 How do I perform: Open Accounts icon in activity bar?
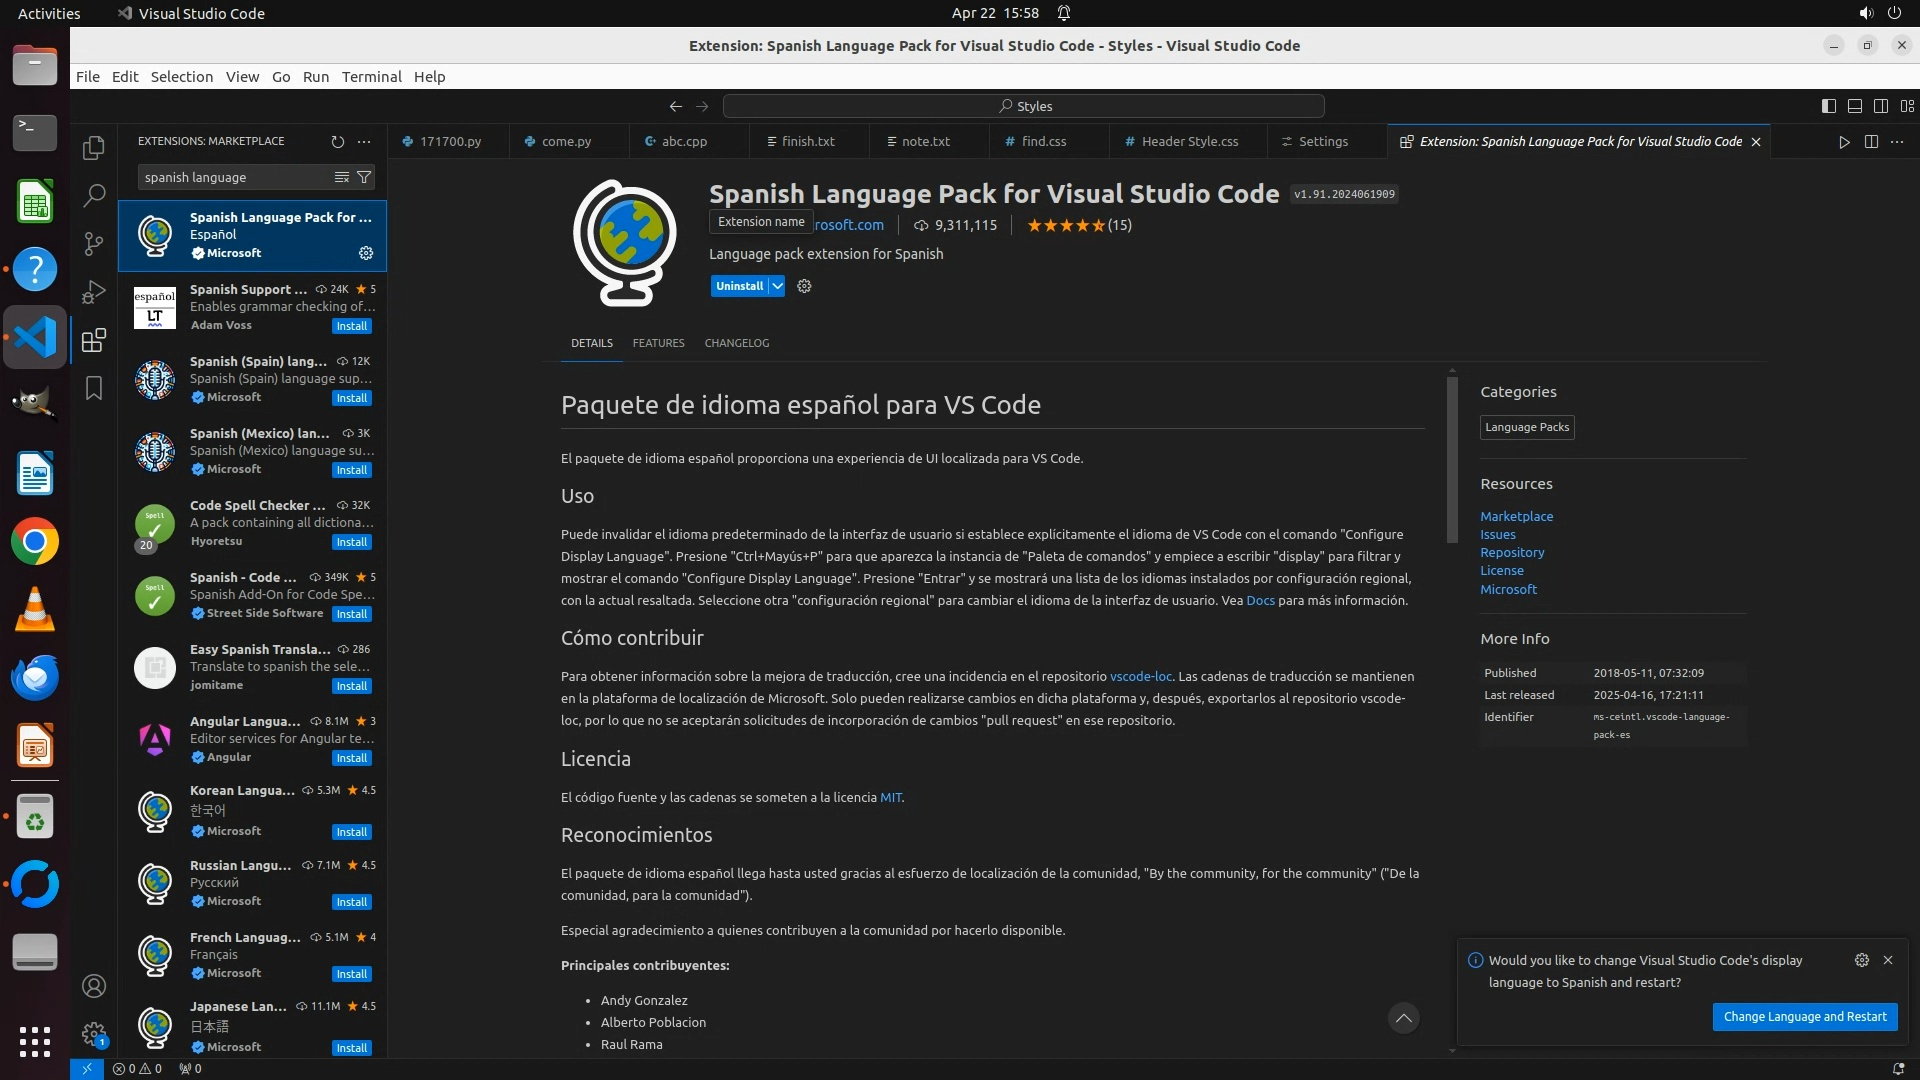(x=94, y=987)
